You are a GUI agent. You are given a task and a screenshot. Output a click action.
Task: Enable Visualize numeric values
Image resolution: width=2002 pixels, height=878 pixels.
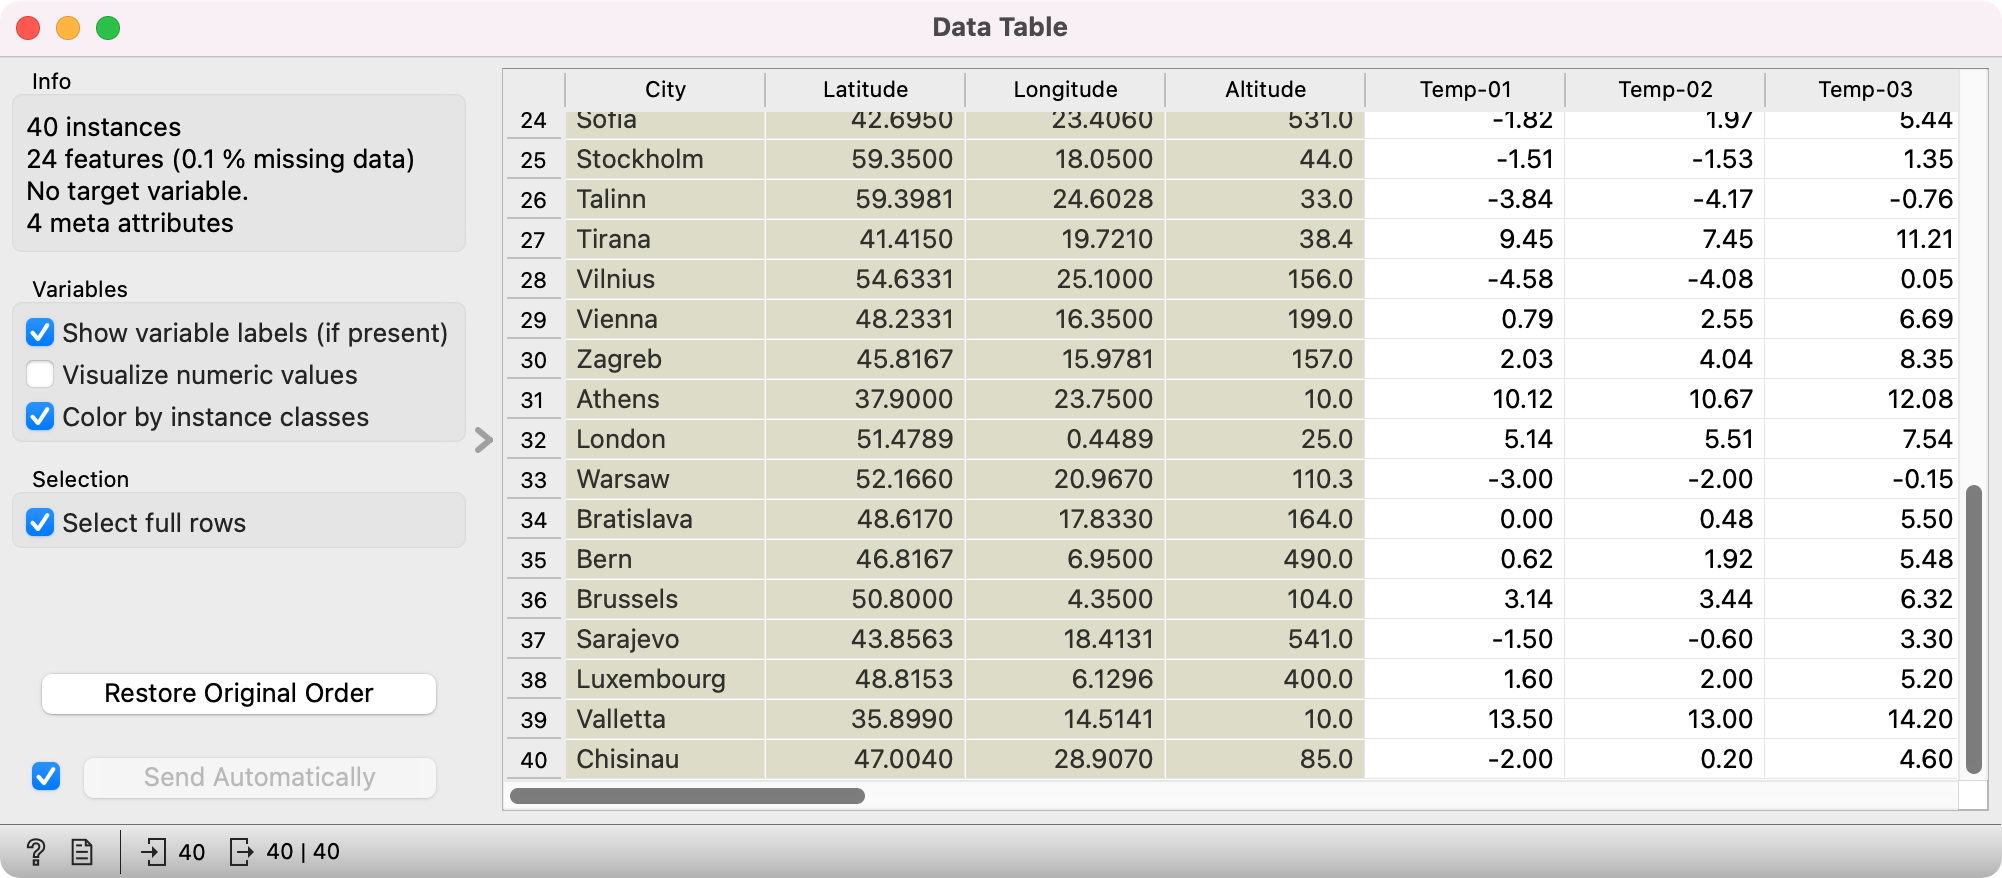point(40,374)
